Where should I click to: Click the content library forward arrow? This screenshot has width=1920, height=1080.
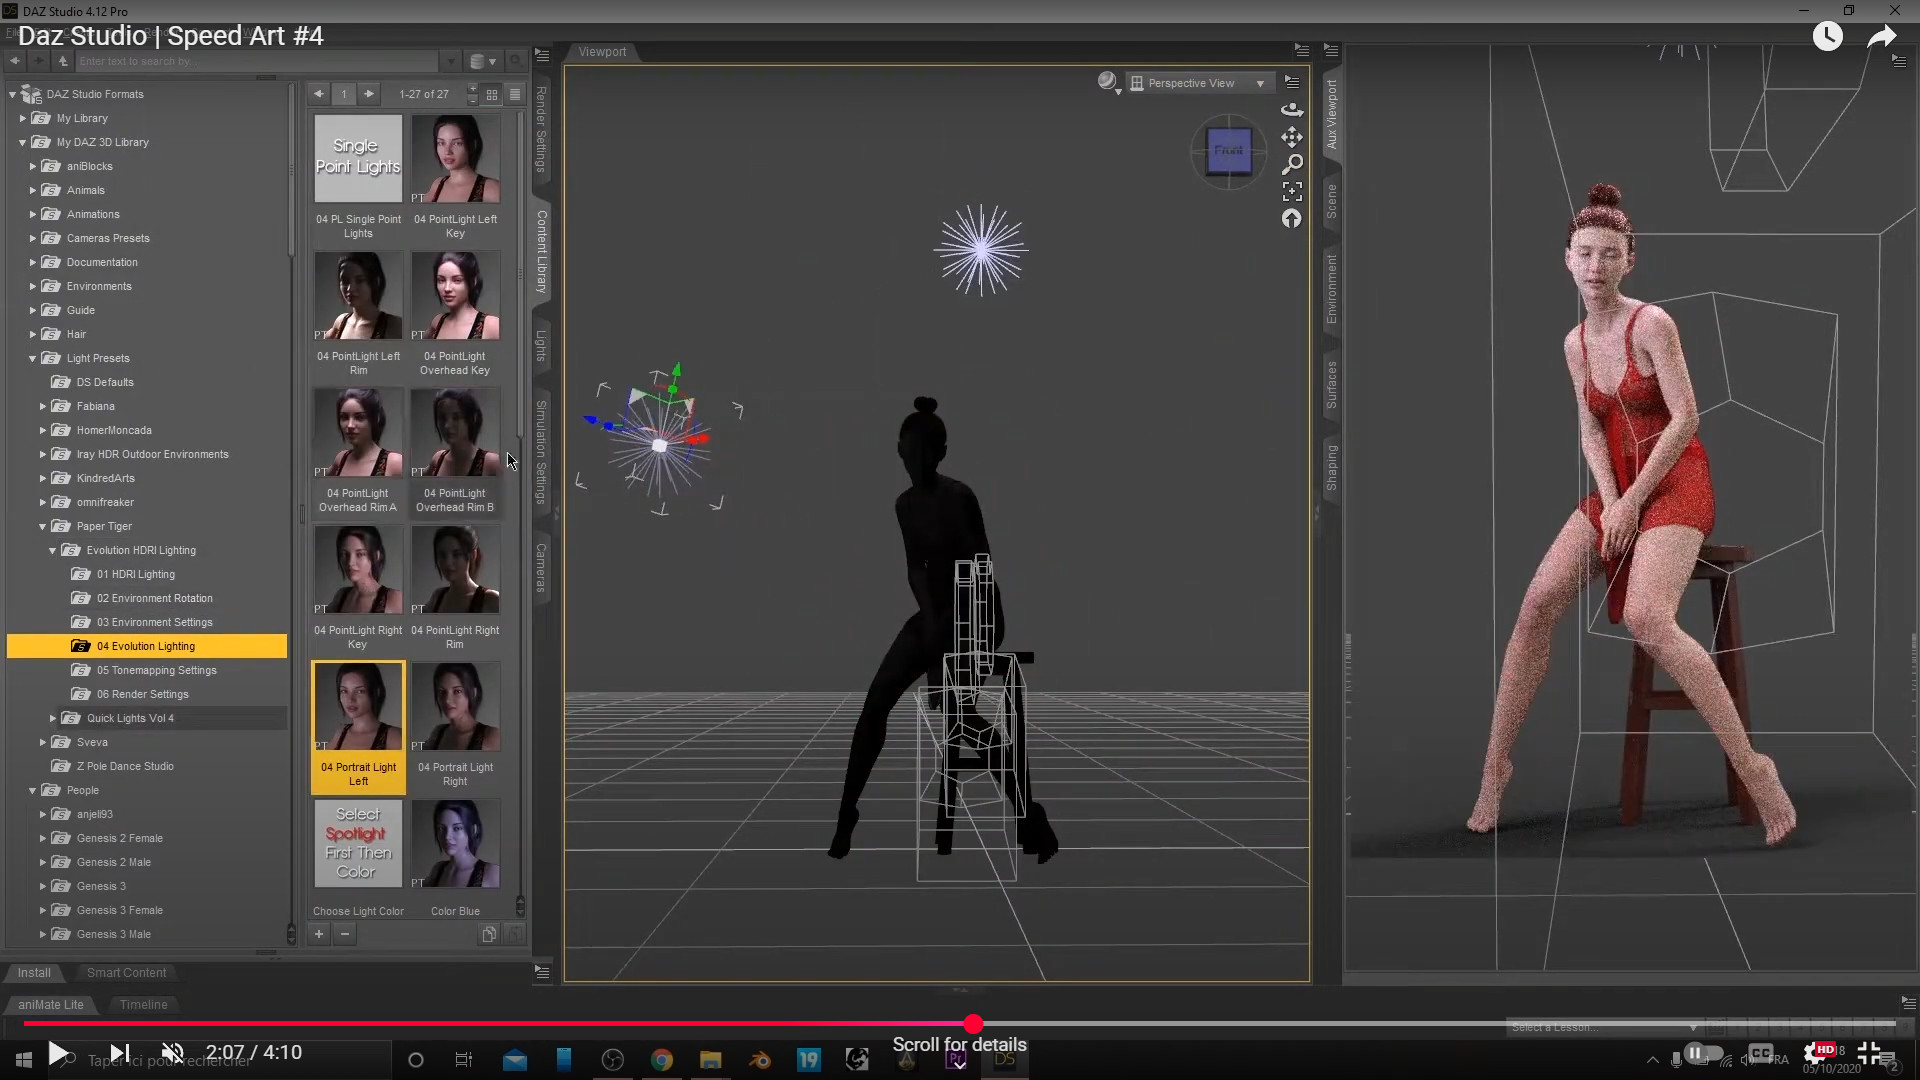coord(38,61)
